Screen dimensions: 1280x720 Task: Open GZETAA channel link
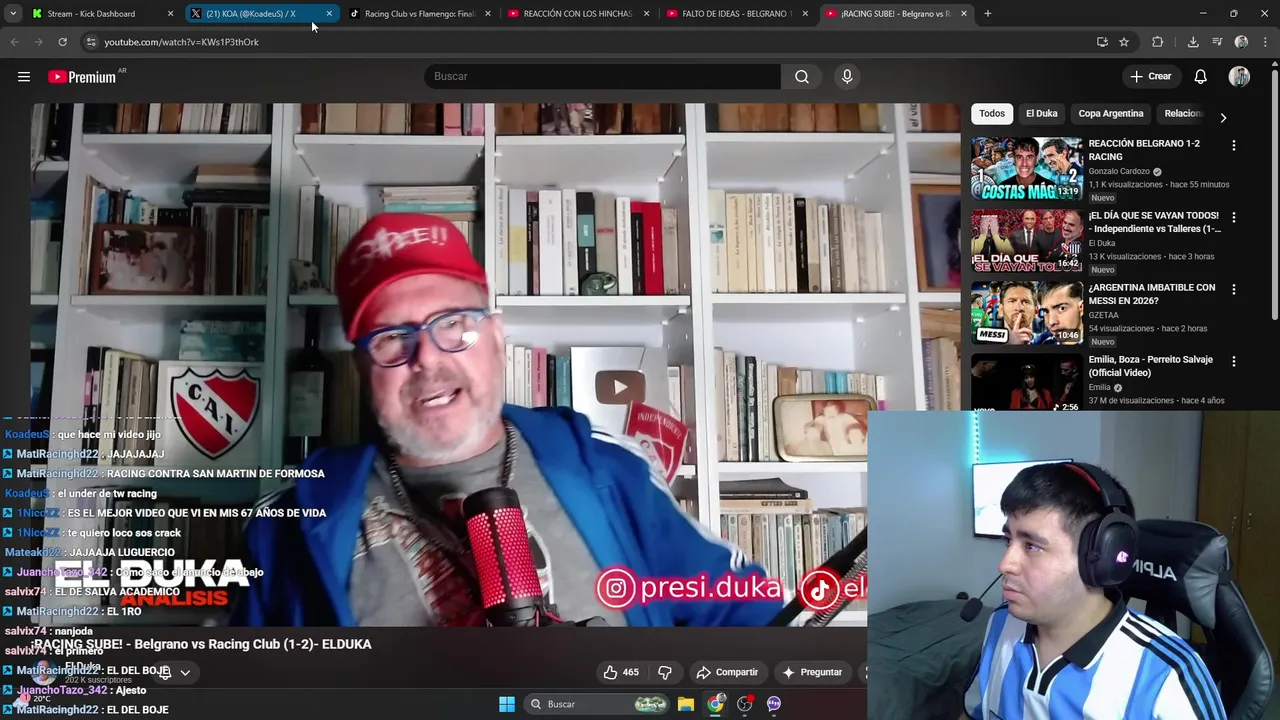(x=1103, y=315)
